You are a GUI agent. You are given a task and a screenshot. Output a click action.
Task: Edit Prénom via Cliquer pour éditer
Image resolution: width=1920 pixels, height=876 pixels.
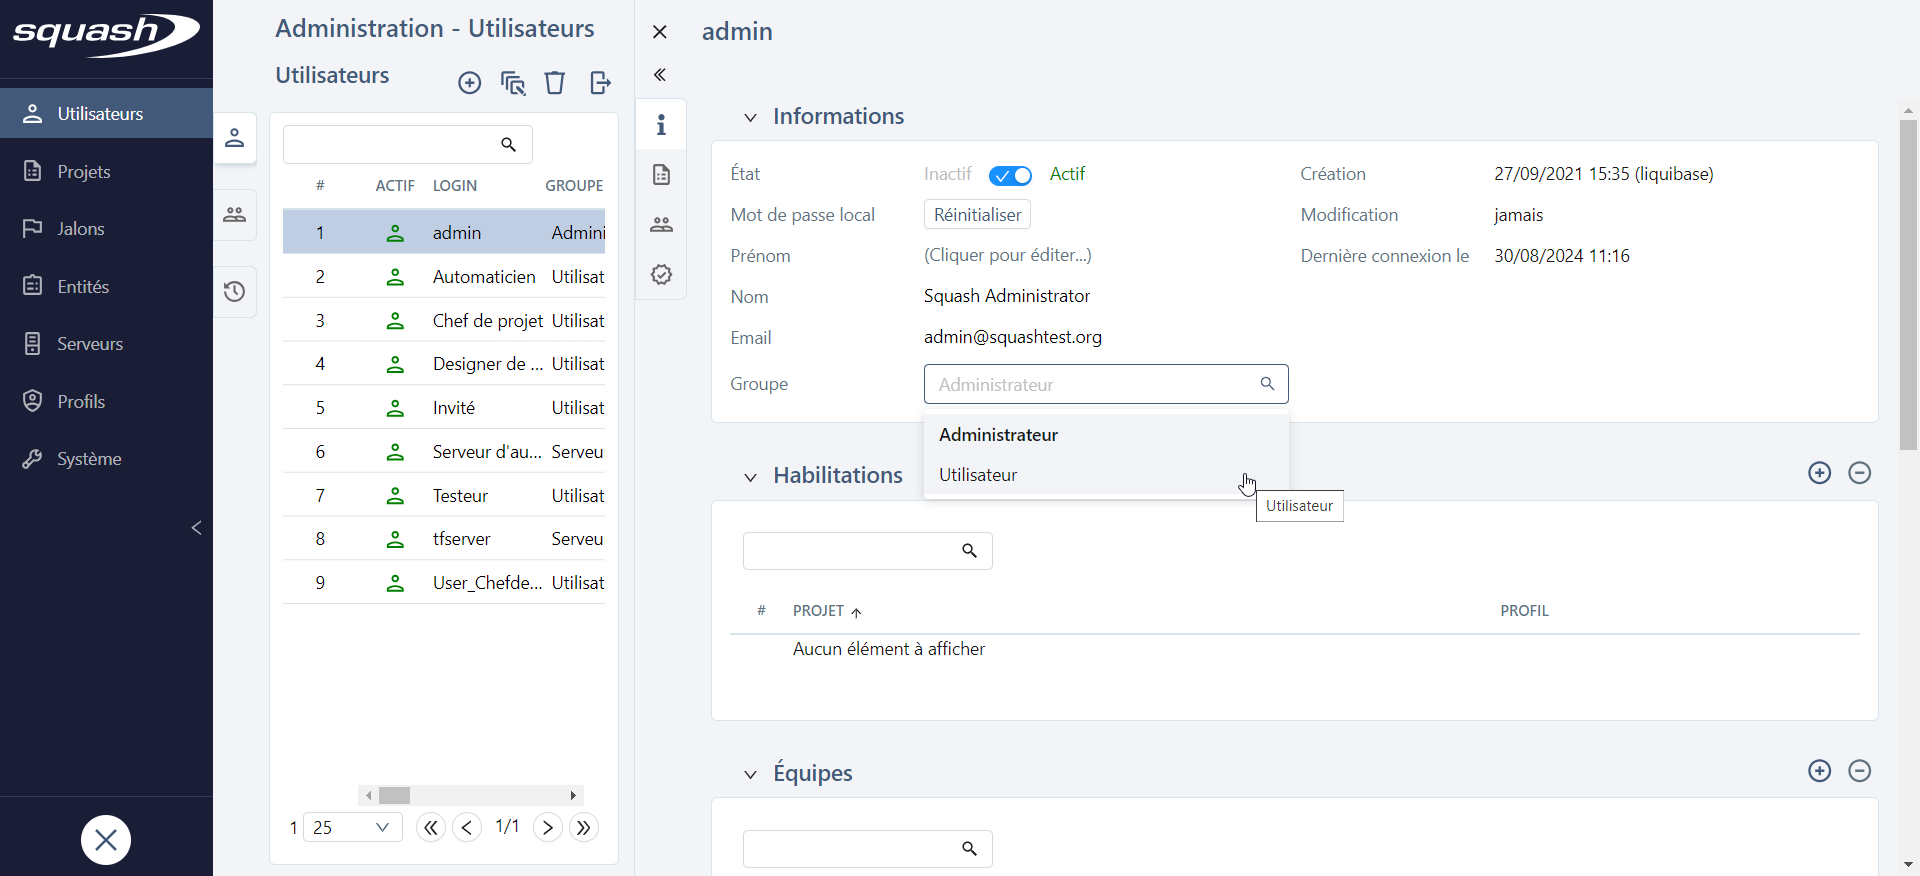[x=1007, y=255]
